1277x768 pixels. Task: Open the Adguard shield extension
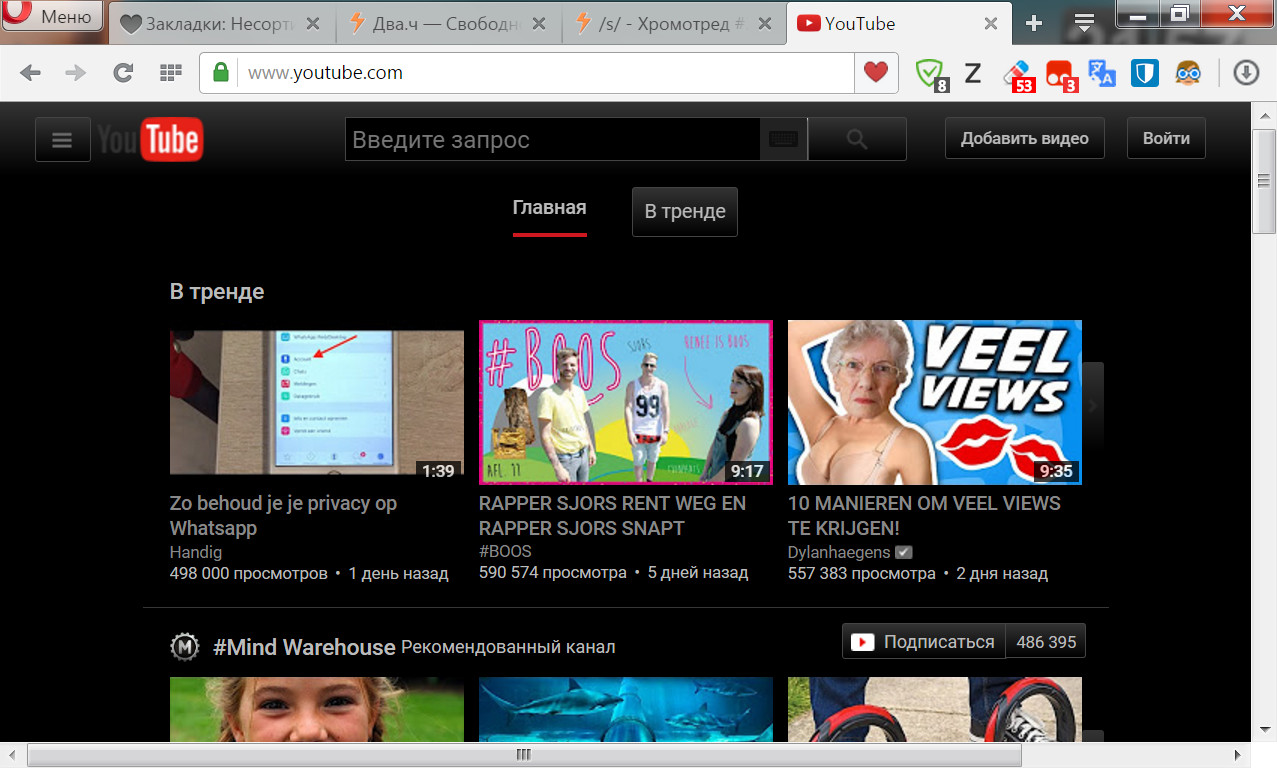click(932, 73)
